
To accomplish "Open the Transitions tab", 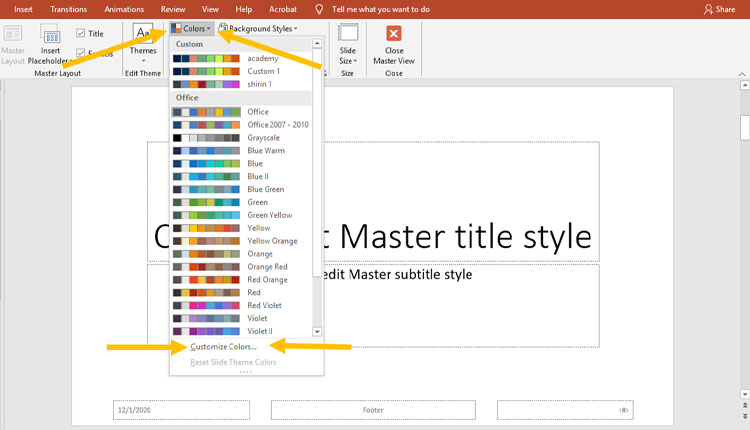I will coord(68,9).
